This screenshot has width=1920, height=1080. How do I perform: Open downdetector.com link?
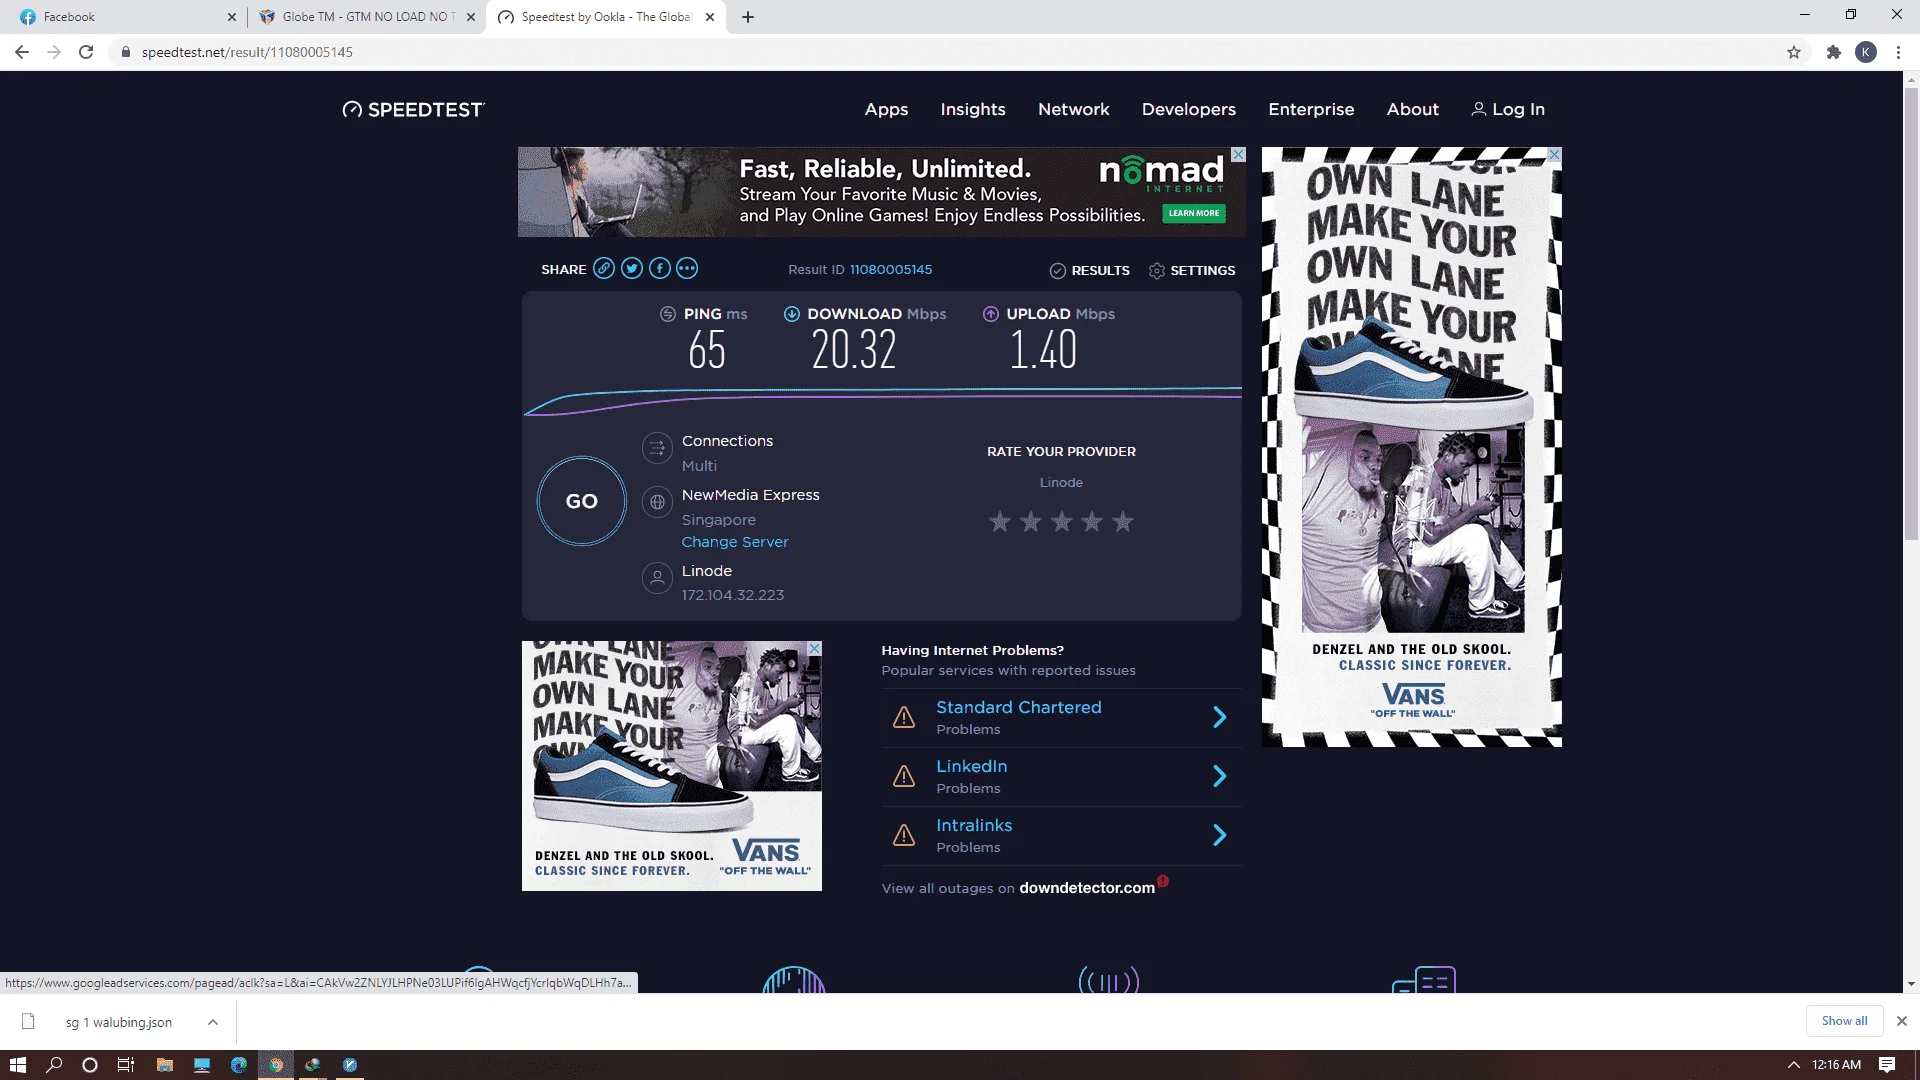[x=1087, y=888]
